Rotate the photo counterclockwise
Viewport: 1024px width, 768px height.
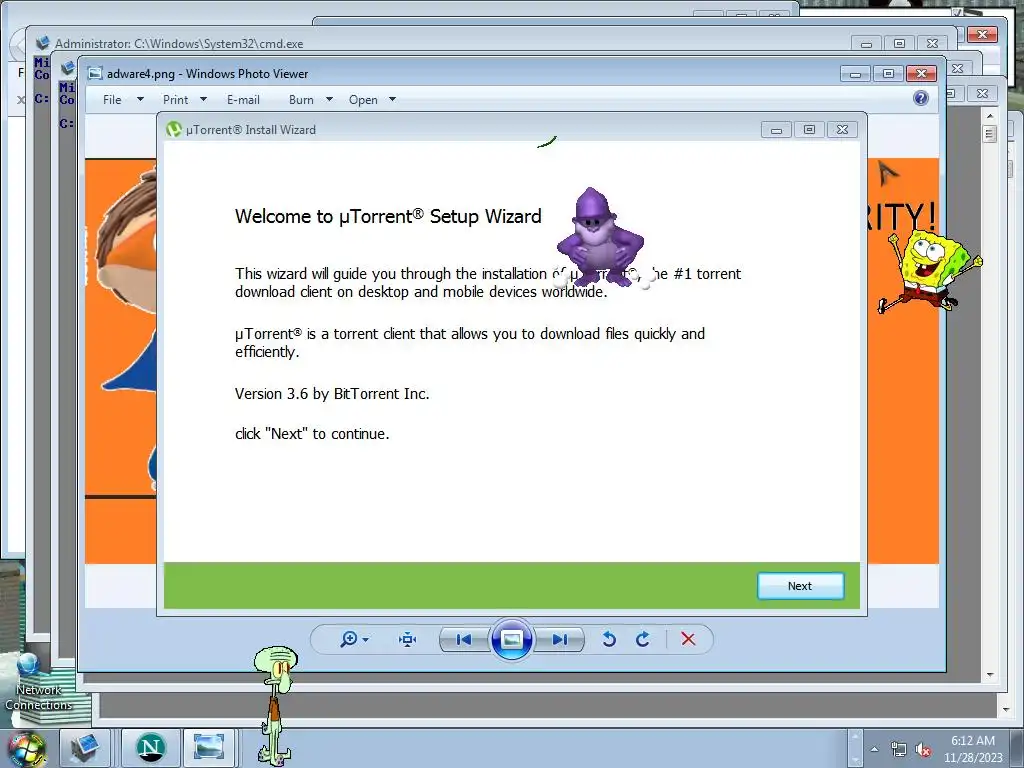click(609, 639)
